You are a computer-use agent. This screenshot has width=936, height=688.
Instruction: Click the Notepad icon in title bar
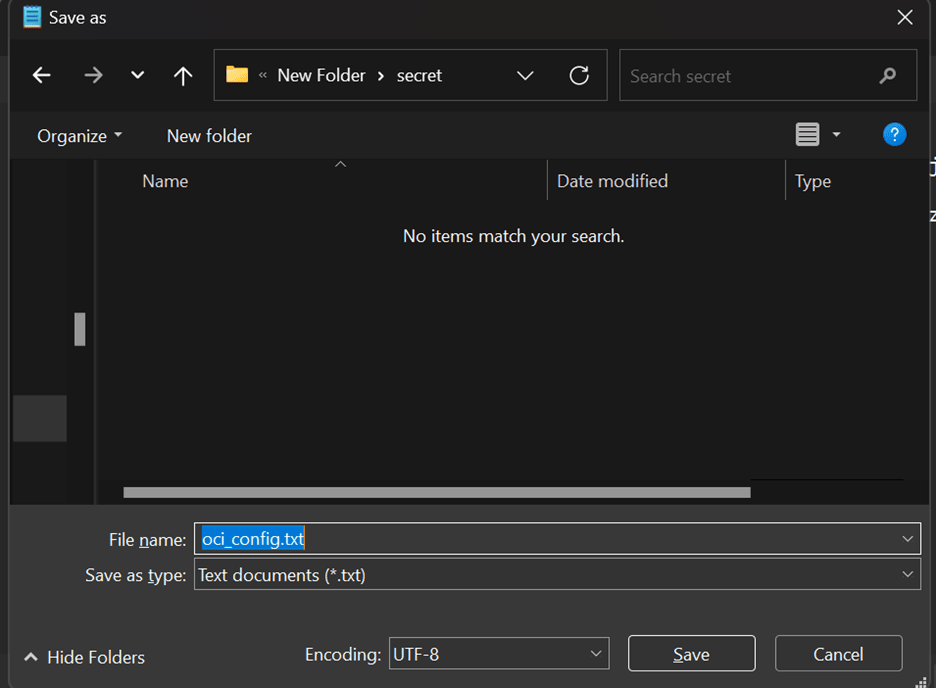32,17
